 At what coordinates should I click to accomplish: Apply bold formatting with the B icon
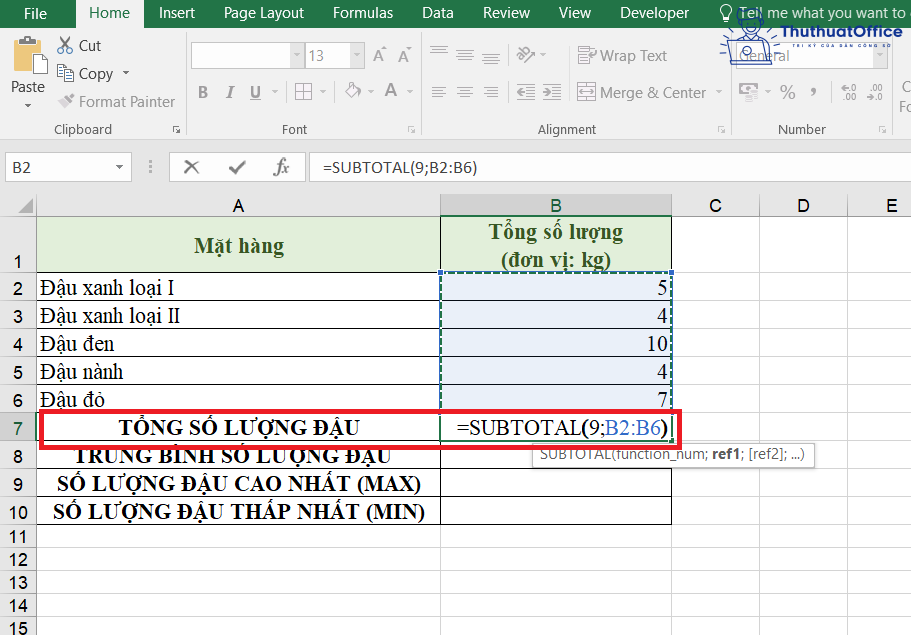tap(203, 92)
